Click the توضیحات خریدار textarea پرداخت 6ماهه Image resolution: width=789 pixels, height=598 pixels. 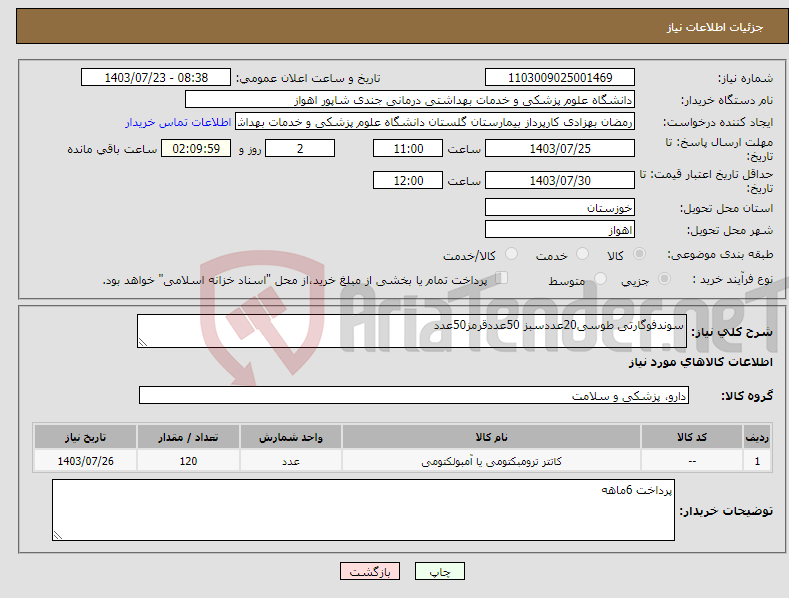(363, 510)
